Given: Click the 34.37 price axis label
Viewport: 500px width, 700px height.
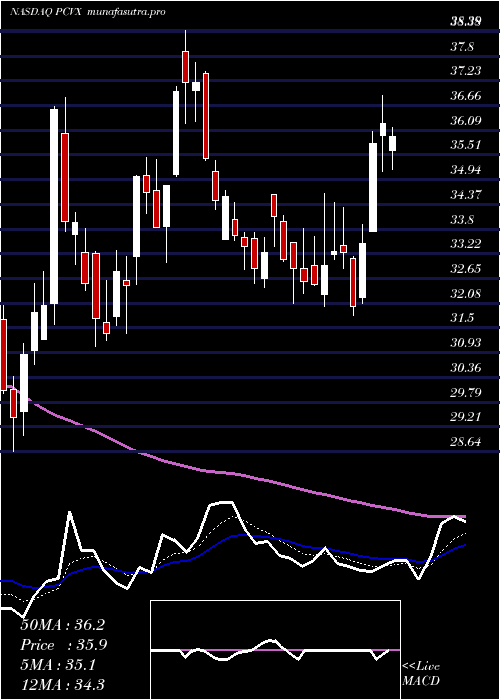Looking at the screenshot, I should pos(465,195).
